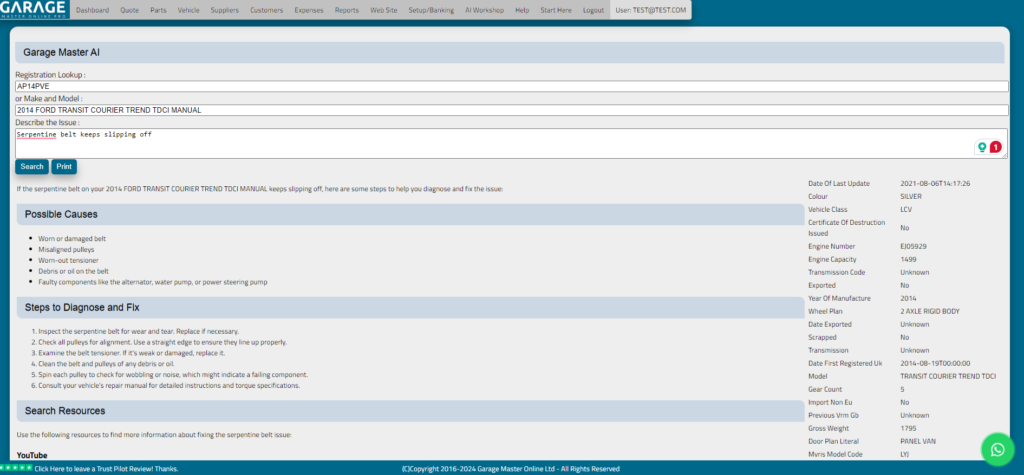Focus the Registration Lookup field
The width and height of the screenshot is (1024, 475).
tap(511, 86)
